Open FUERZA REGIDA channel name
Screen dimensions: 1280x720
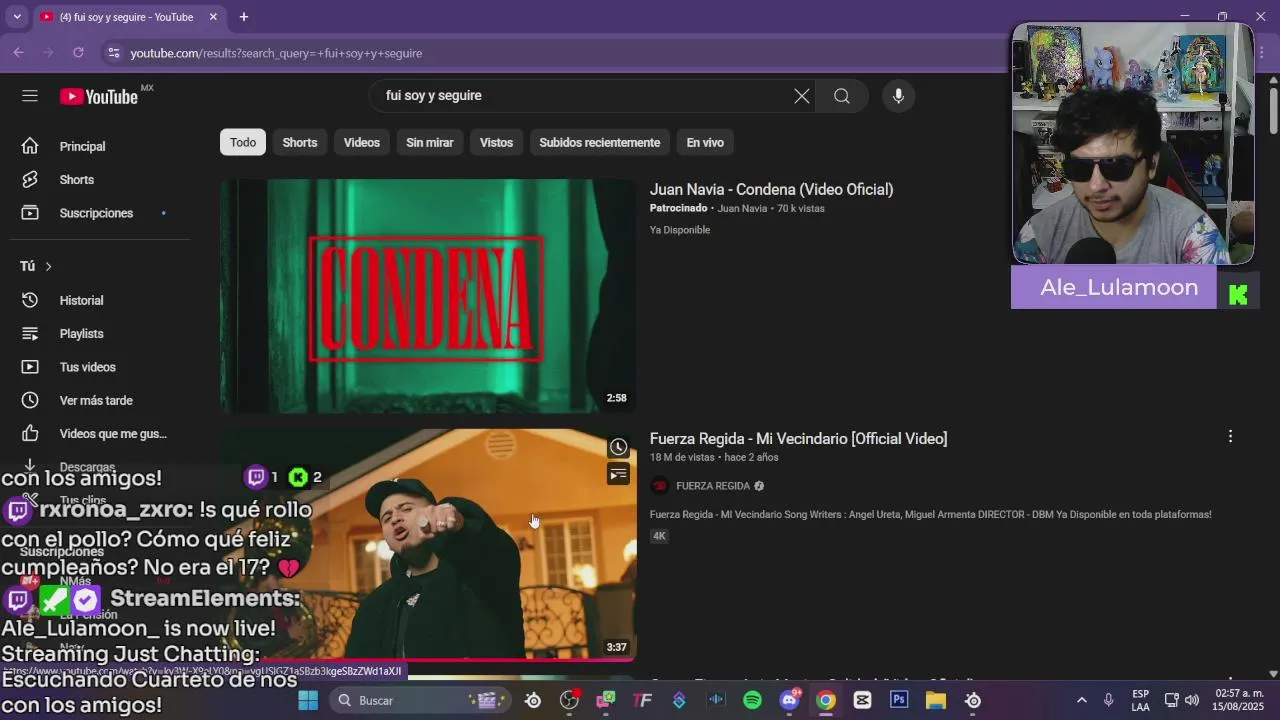[713, 486]
